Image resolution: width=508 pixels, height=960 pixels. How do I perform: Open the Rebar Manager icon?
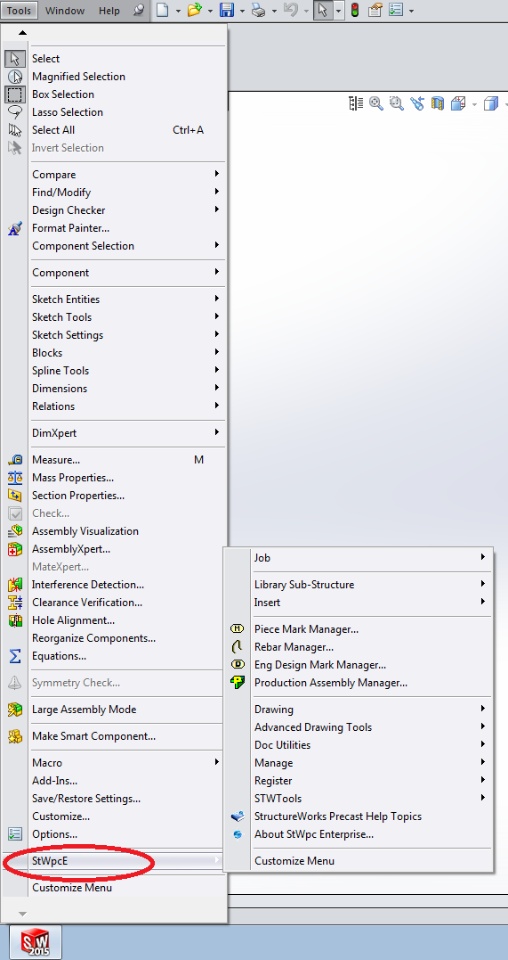[237, 647]
